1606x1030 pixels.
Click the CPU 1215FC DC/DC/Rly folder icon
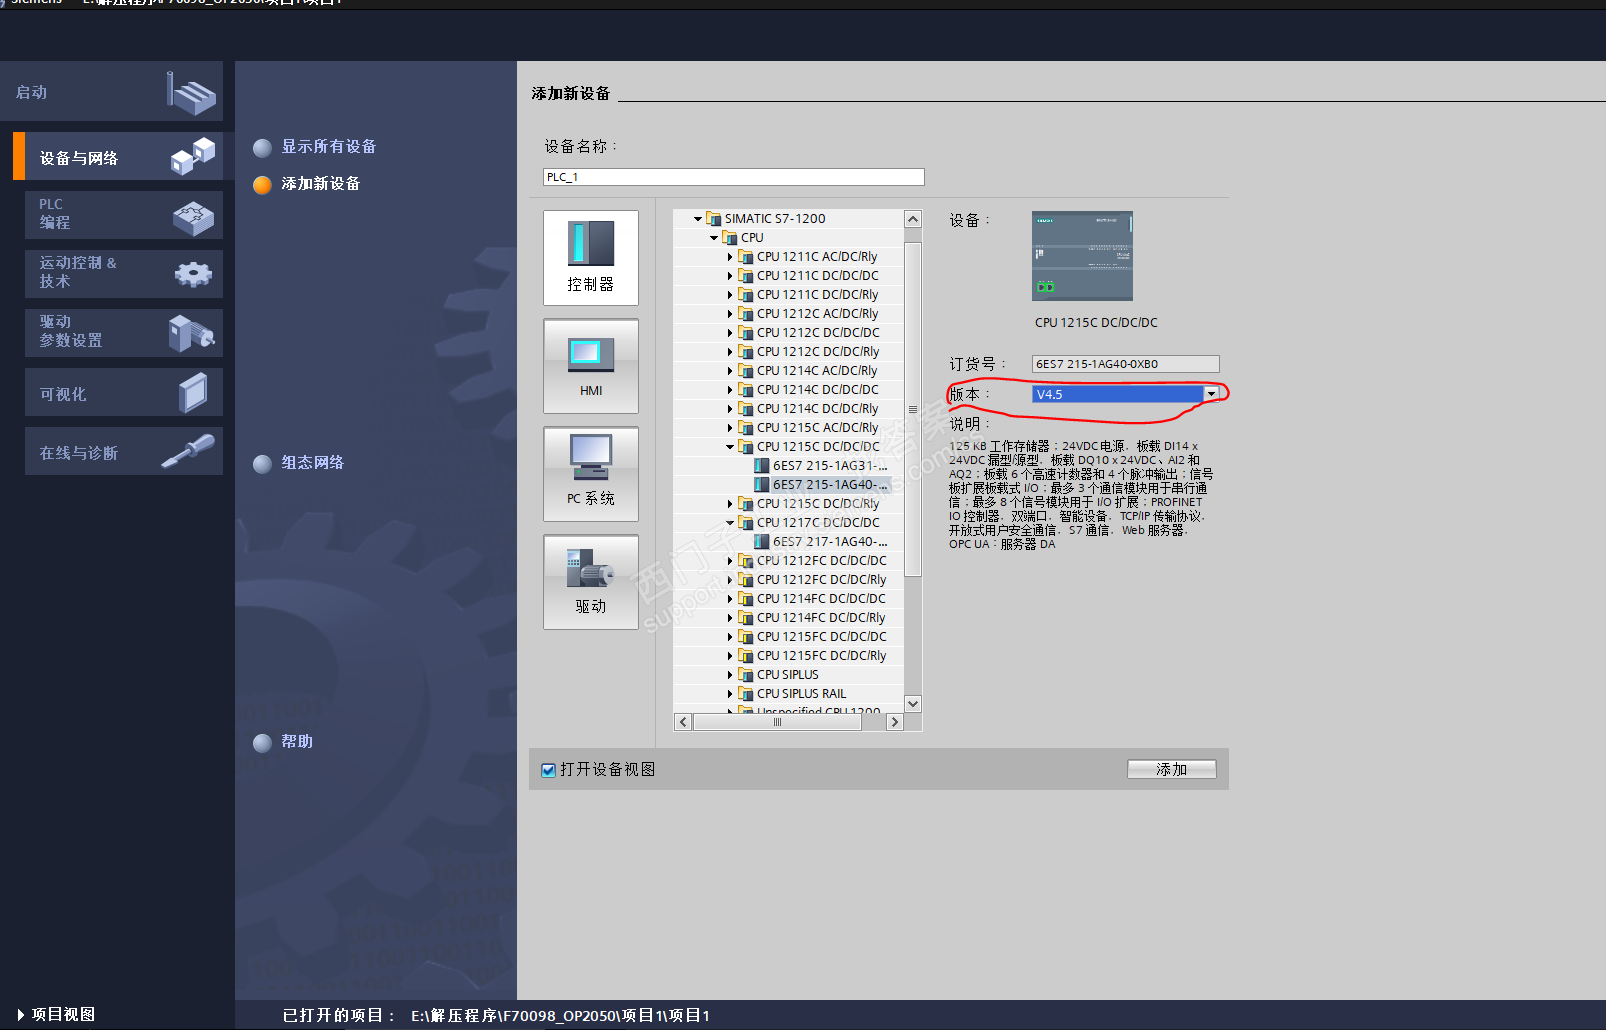745,655
